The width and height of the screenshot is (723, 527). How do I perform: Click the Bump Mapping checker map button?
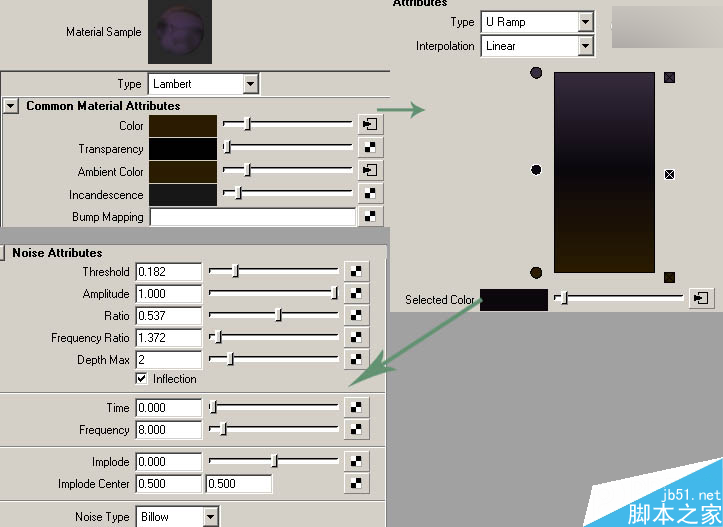(370, 216)
